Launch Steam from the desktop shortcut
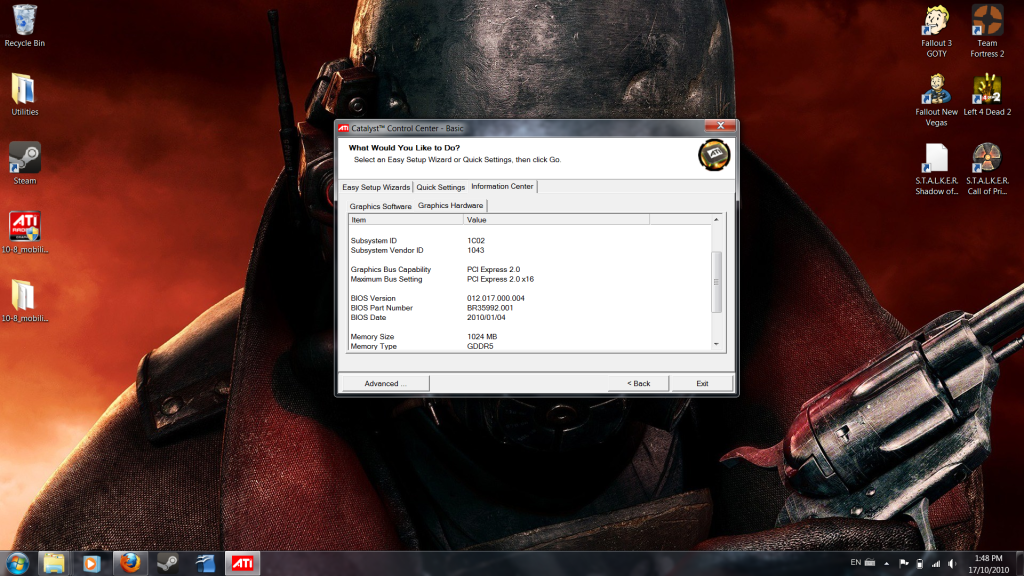This screenshot has width=1024, height=576. pyautogui.click(x=25, y=163)
